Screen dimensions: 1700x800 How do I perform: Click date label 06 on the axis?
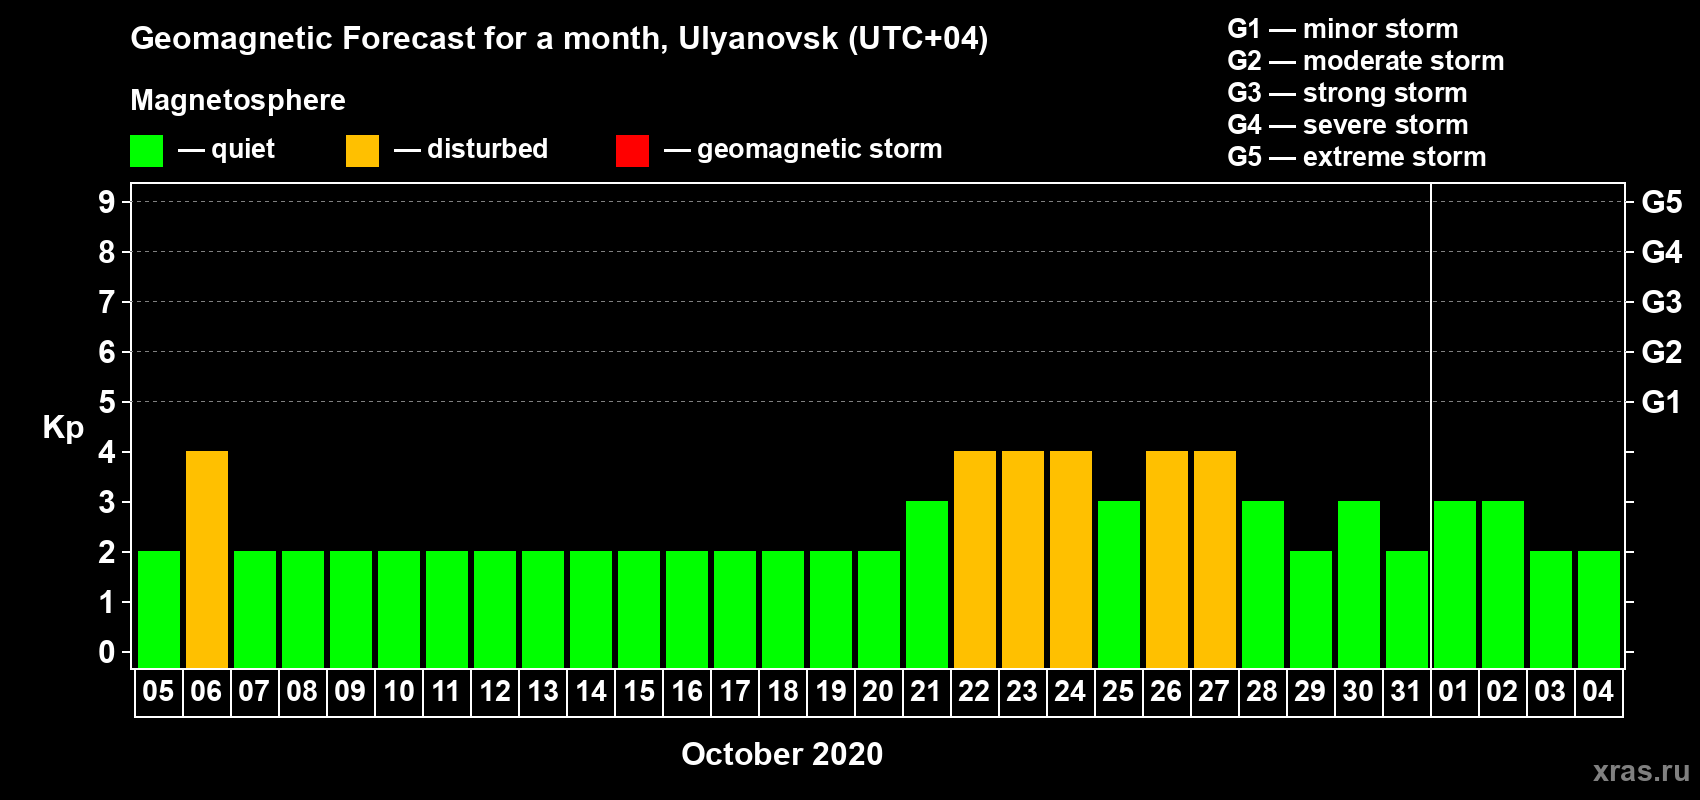pyautogui.click(x=206, y=691)
